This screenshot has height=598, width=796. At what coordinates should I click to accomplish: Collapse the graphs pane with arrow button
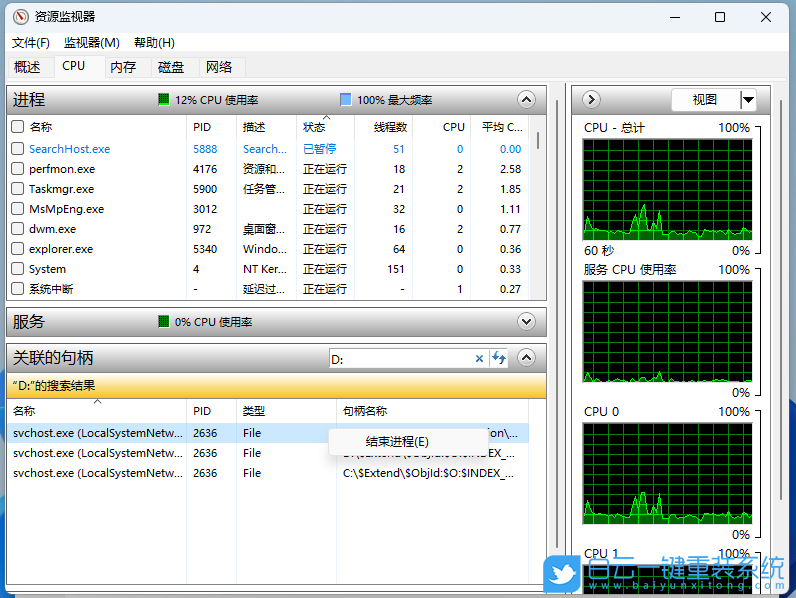click(x=591, y=100)
